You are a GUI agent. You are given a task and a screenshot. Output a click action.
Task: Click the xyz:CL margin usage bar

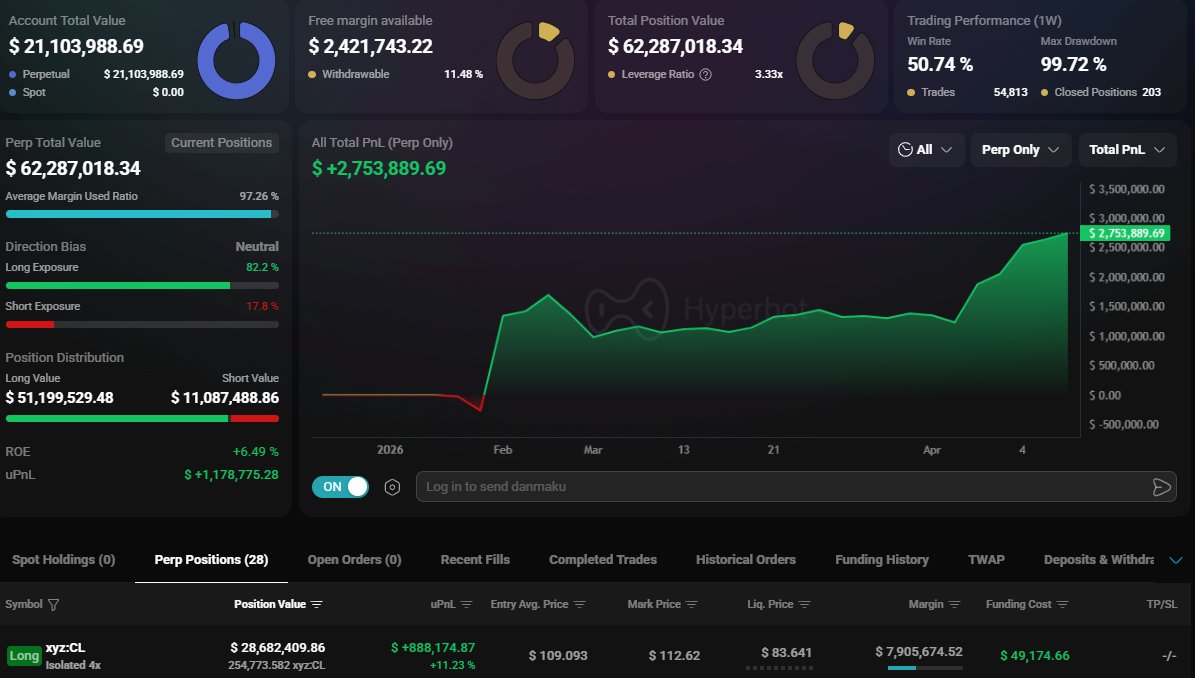(925, 668)
